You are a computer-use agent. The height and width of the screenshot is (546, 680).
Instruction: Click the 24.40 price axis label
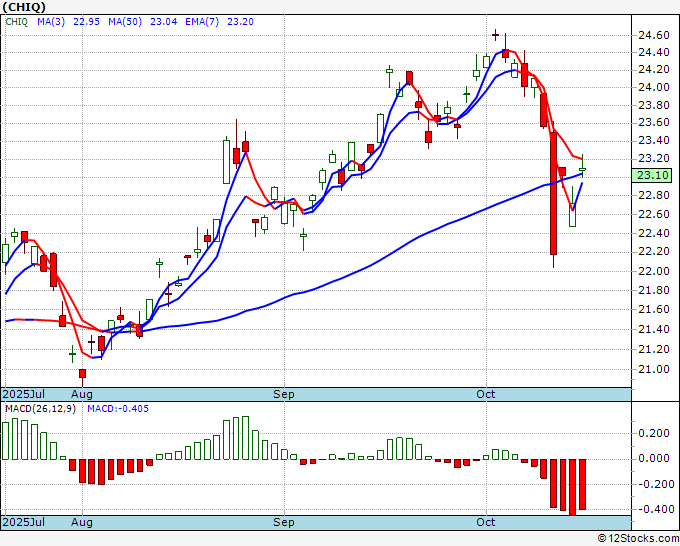click(x=654, y=52)
